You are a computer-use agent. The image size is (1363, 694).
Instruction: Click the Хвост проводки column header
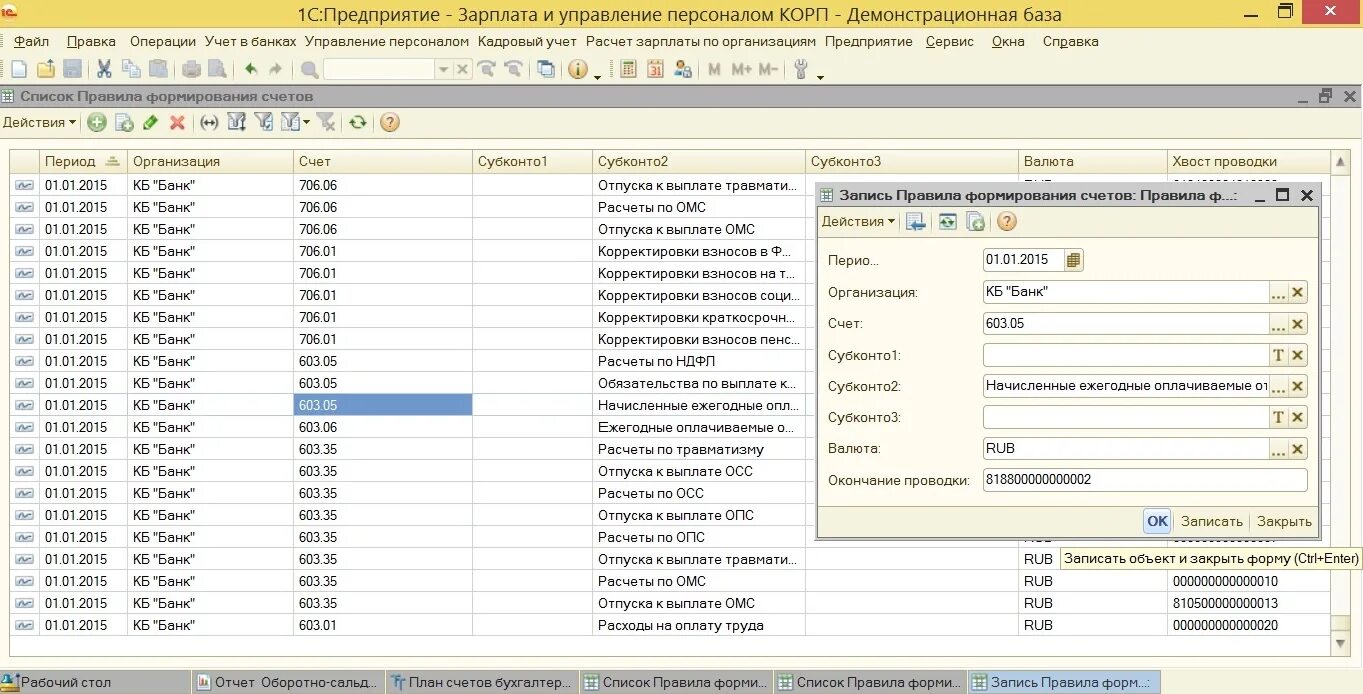click(x=1248, y=161)
